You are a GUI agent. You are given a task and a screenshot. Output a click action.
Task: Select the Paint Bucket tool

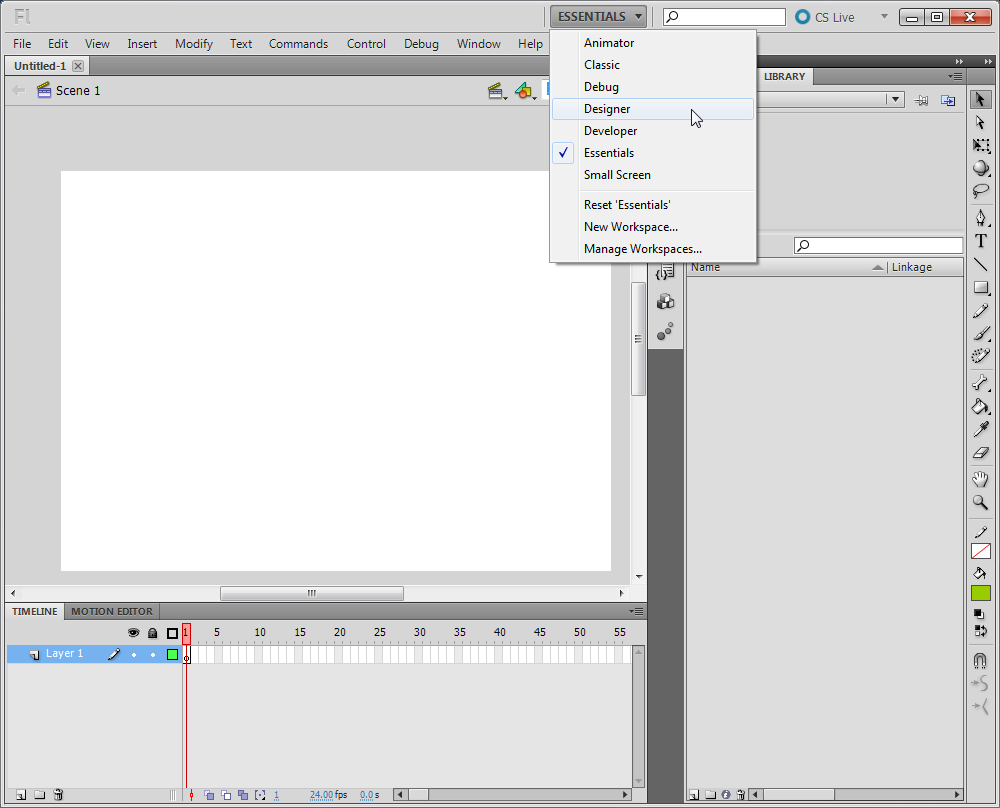980,406
